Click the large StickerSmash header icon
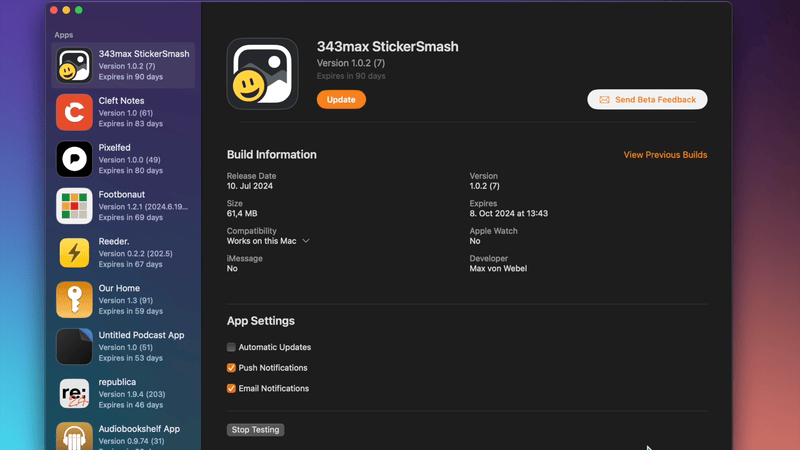 click(x=262, y=74)
